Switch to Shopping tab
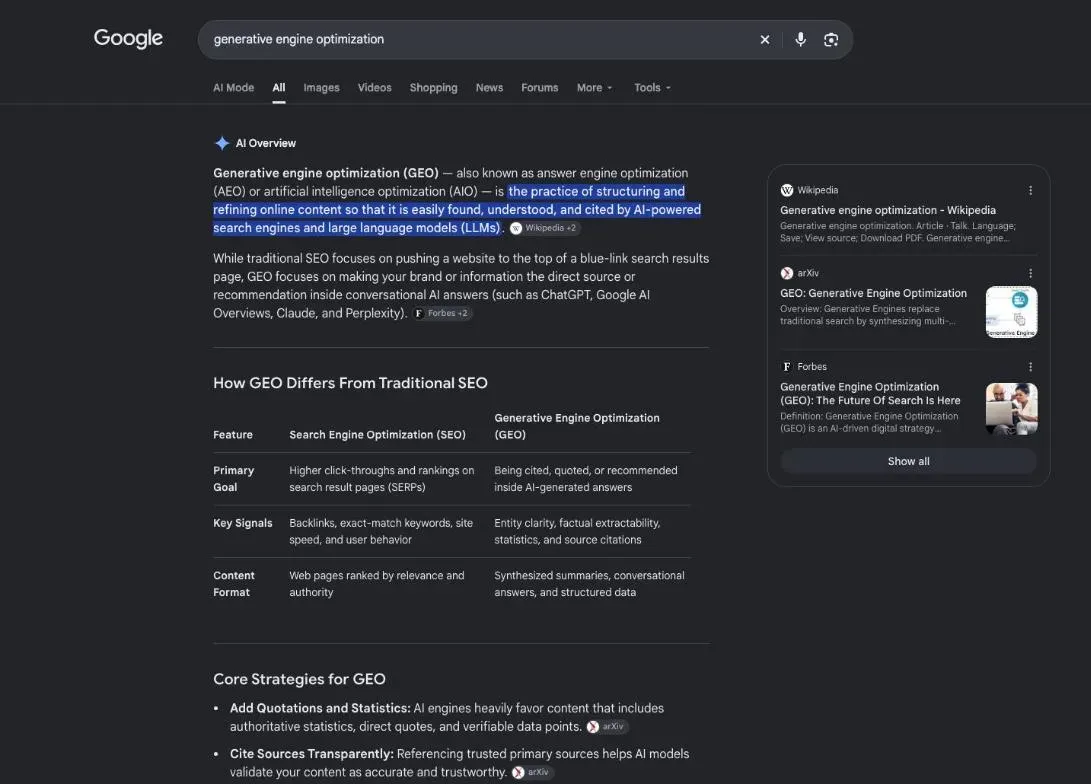Screen dimensions: 1091x784 433,88
